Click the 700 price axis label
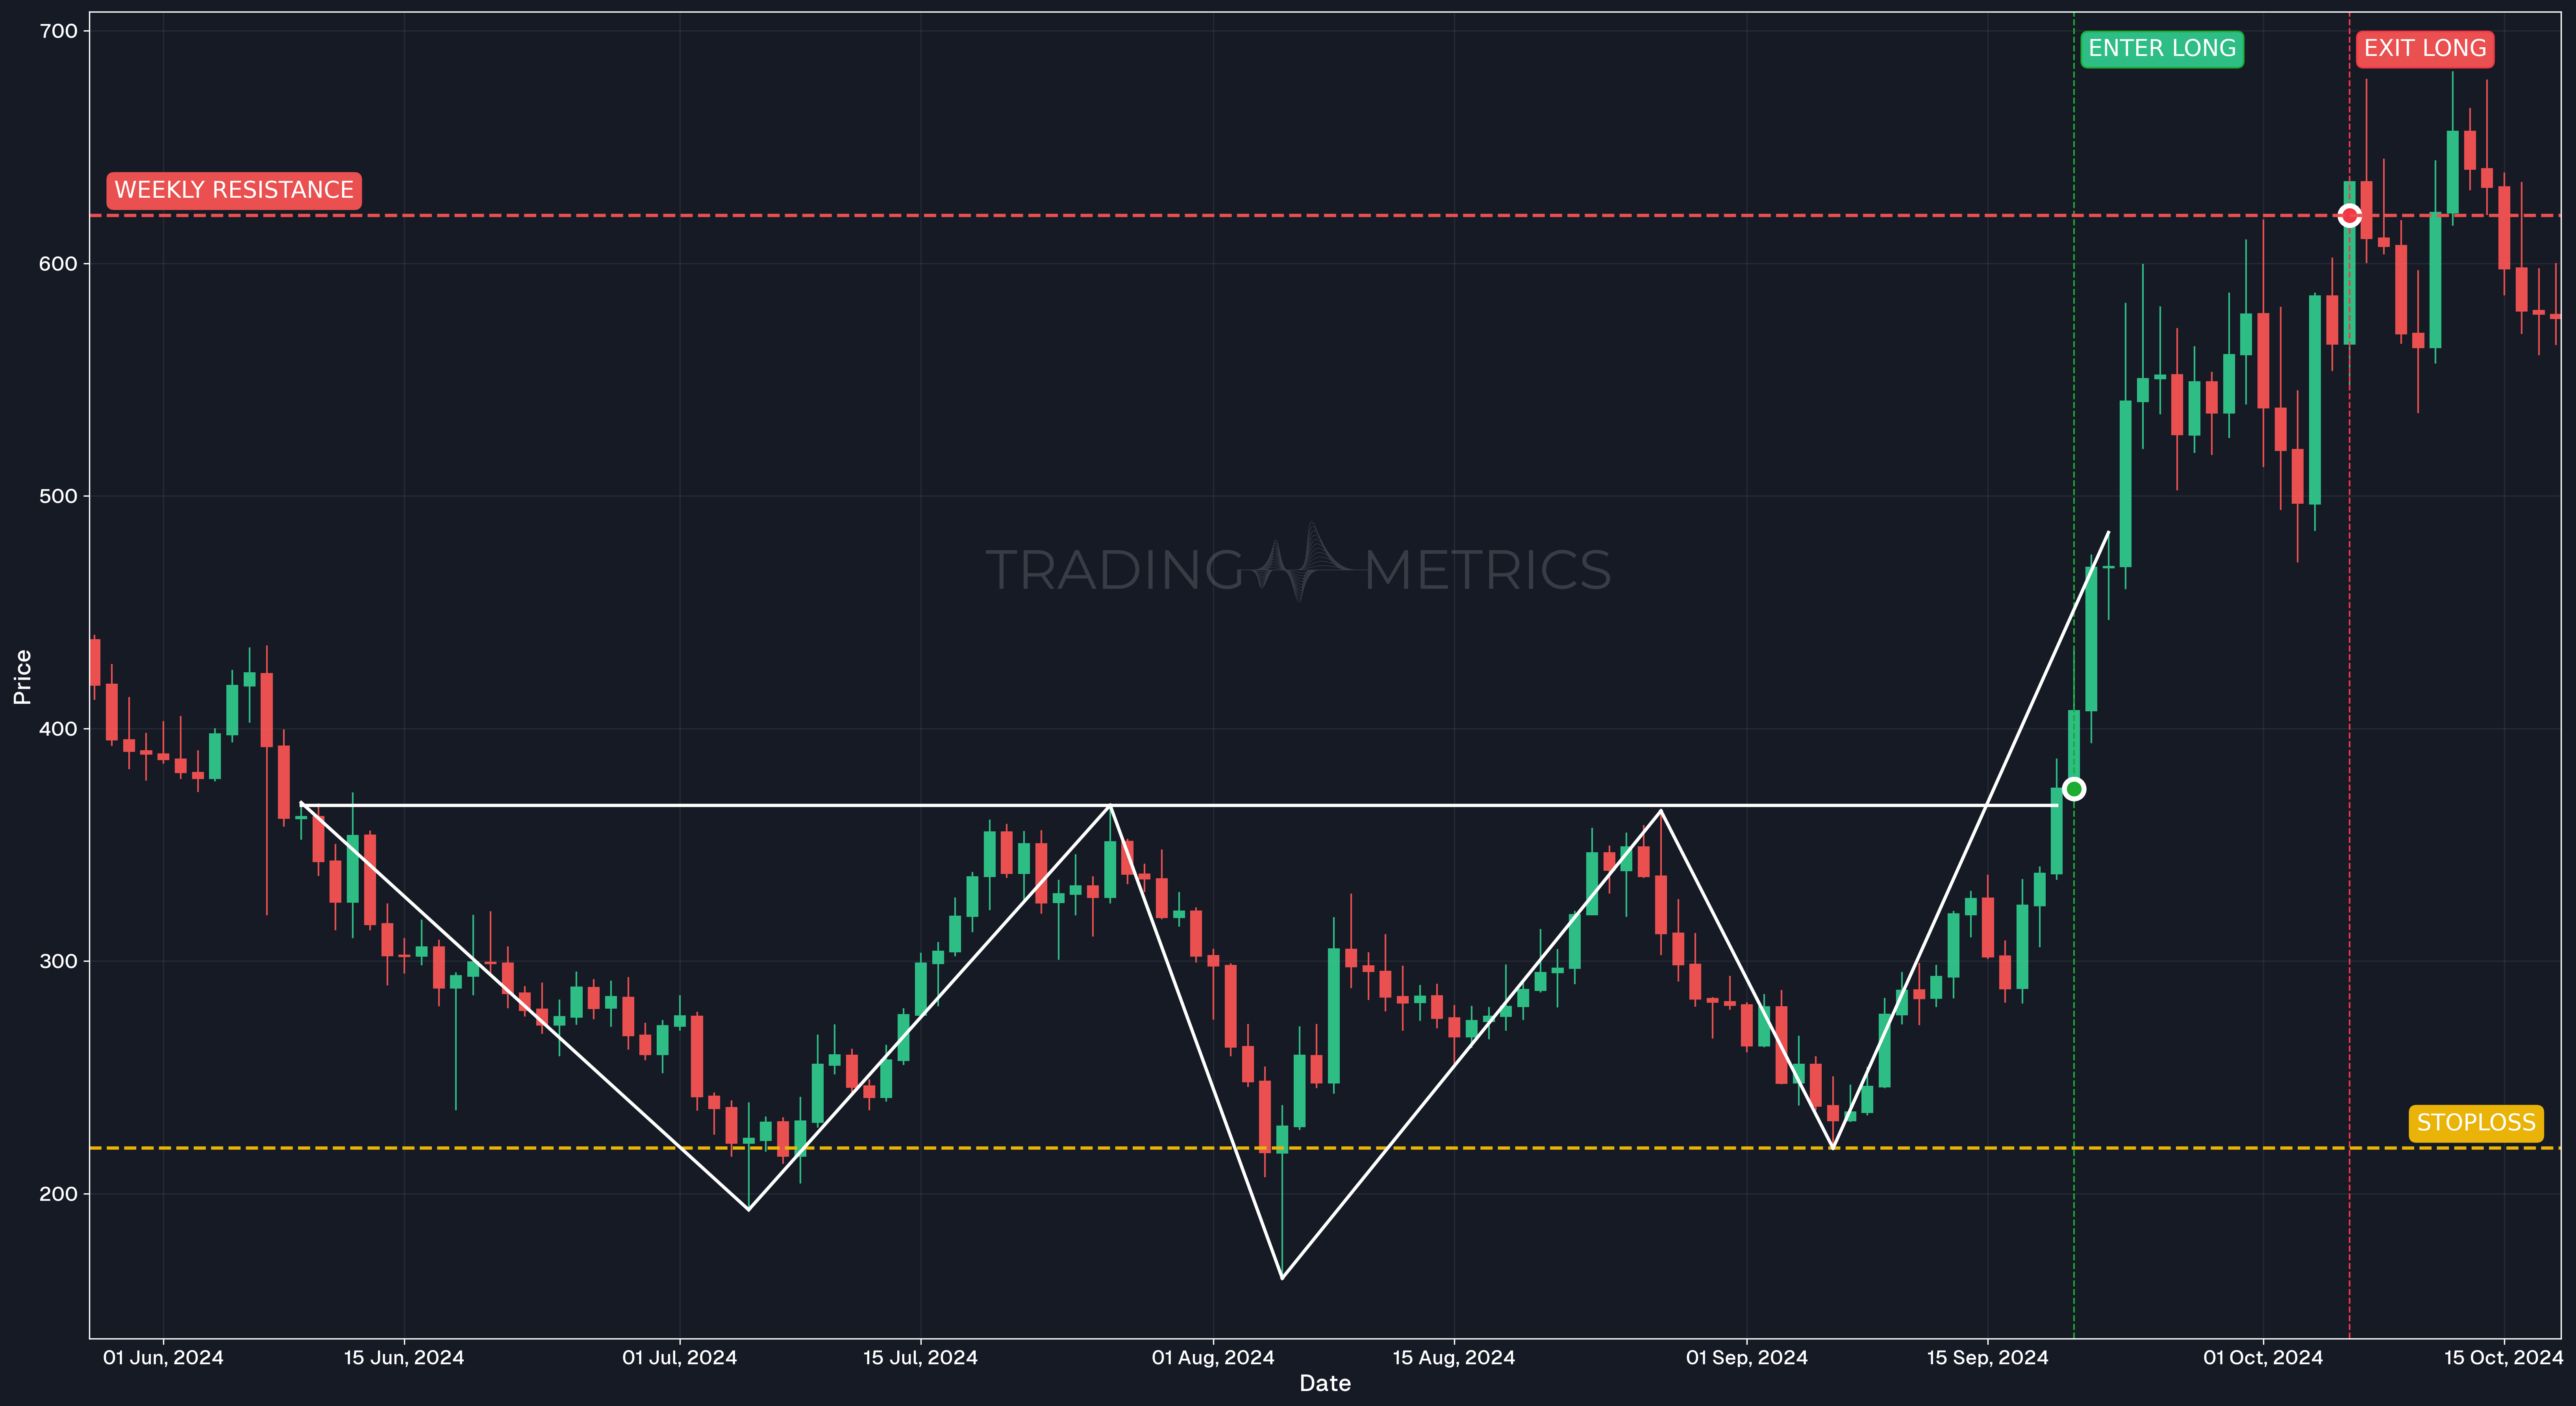2576x1406 pixels. pyautogui.click(x=58, y=32)
